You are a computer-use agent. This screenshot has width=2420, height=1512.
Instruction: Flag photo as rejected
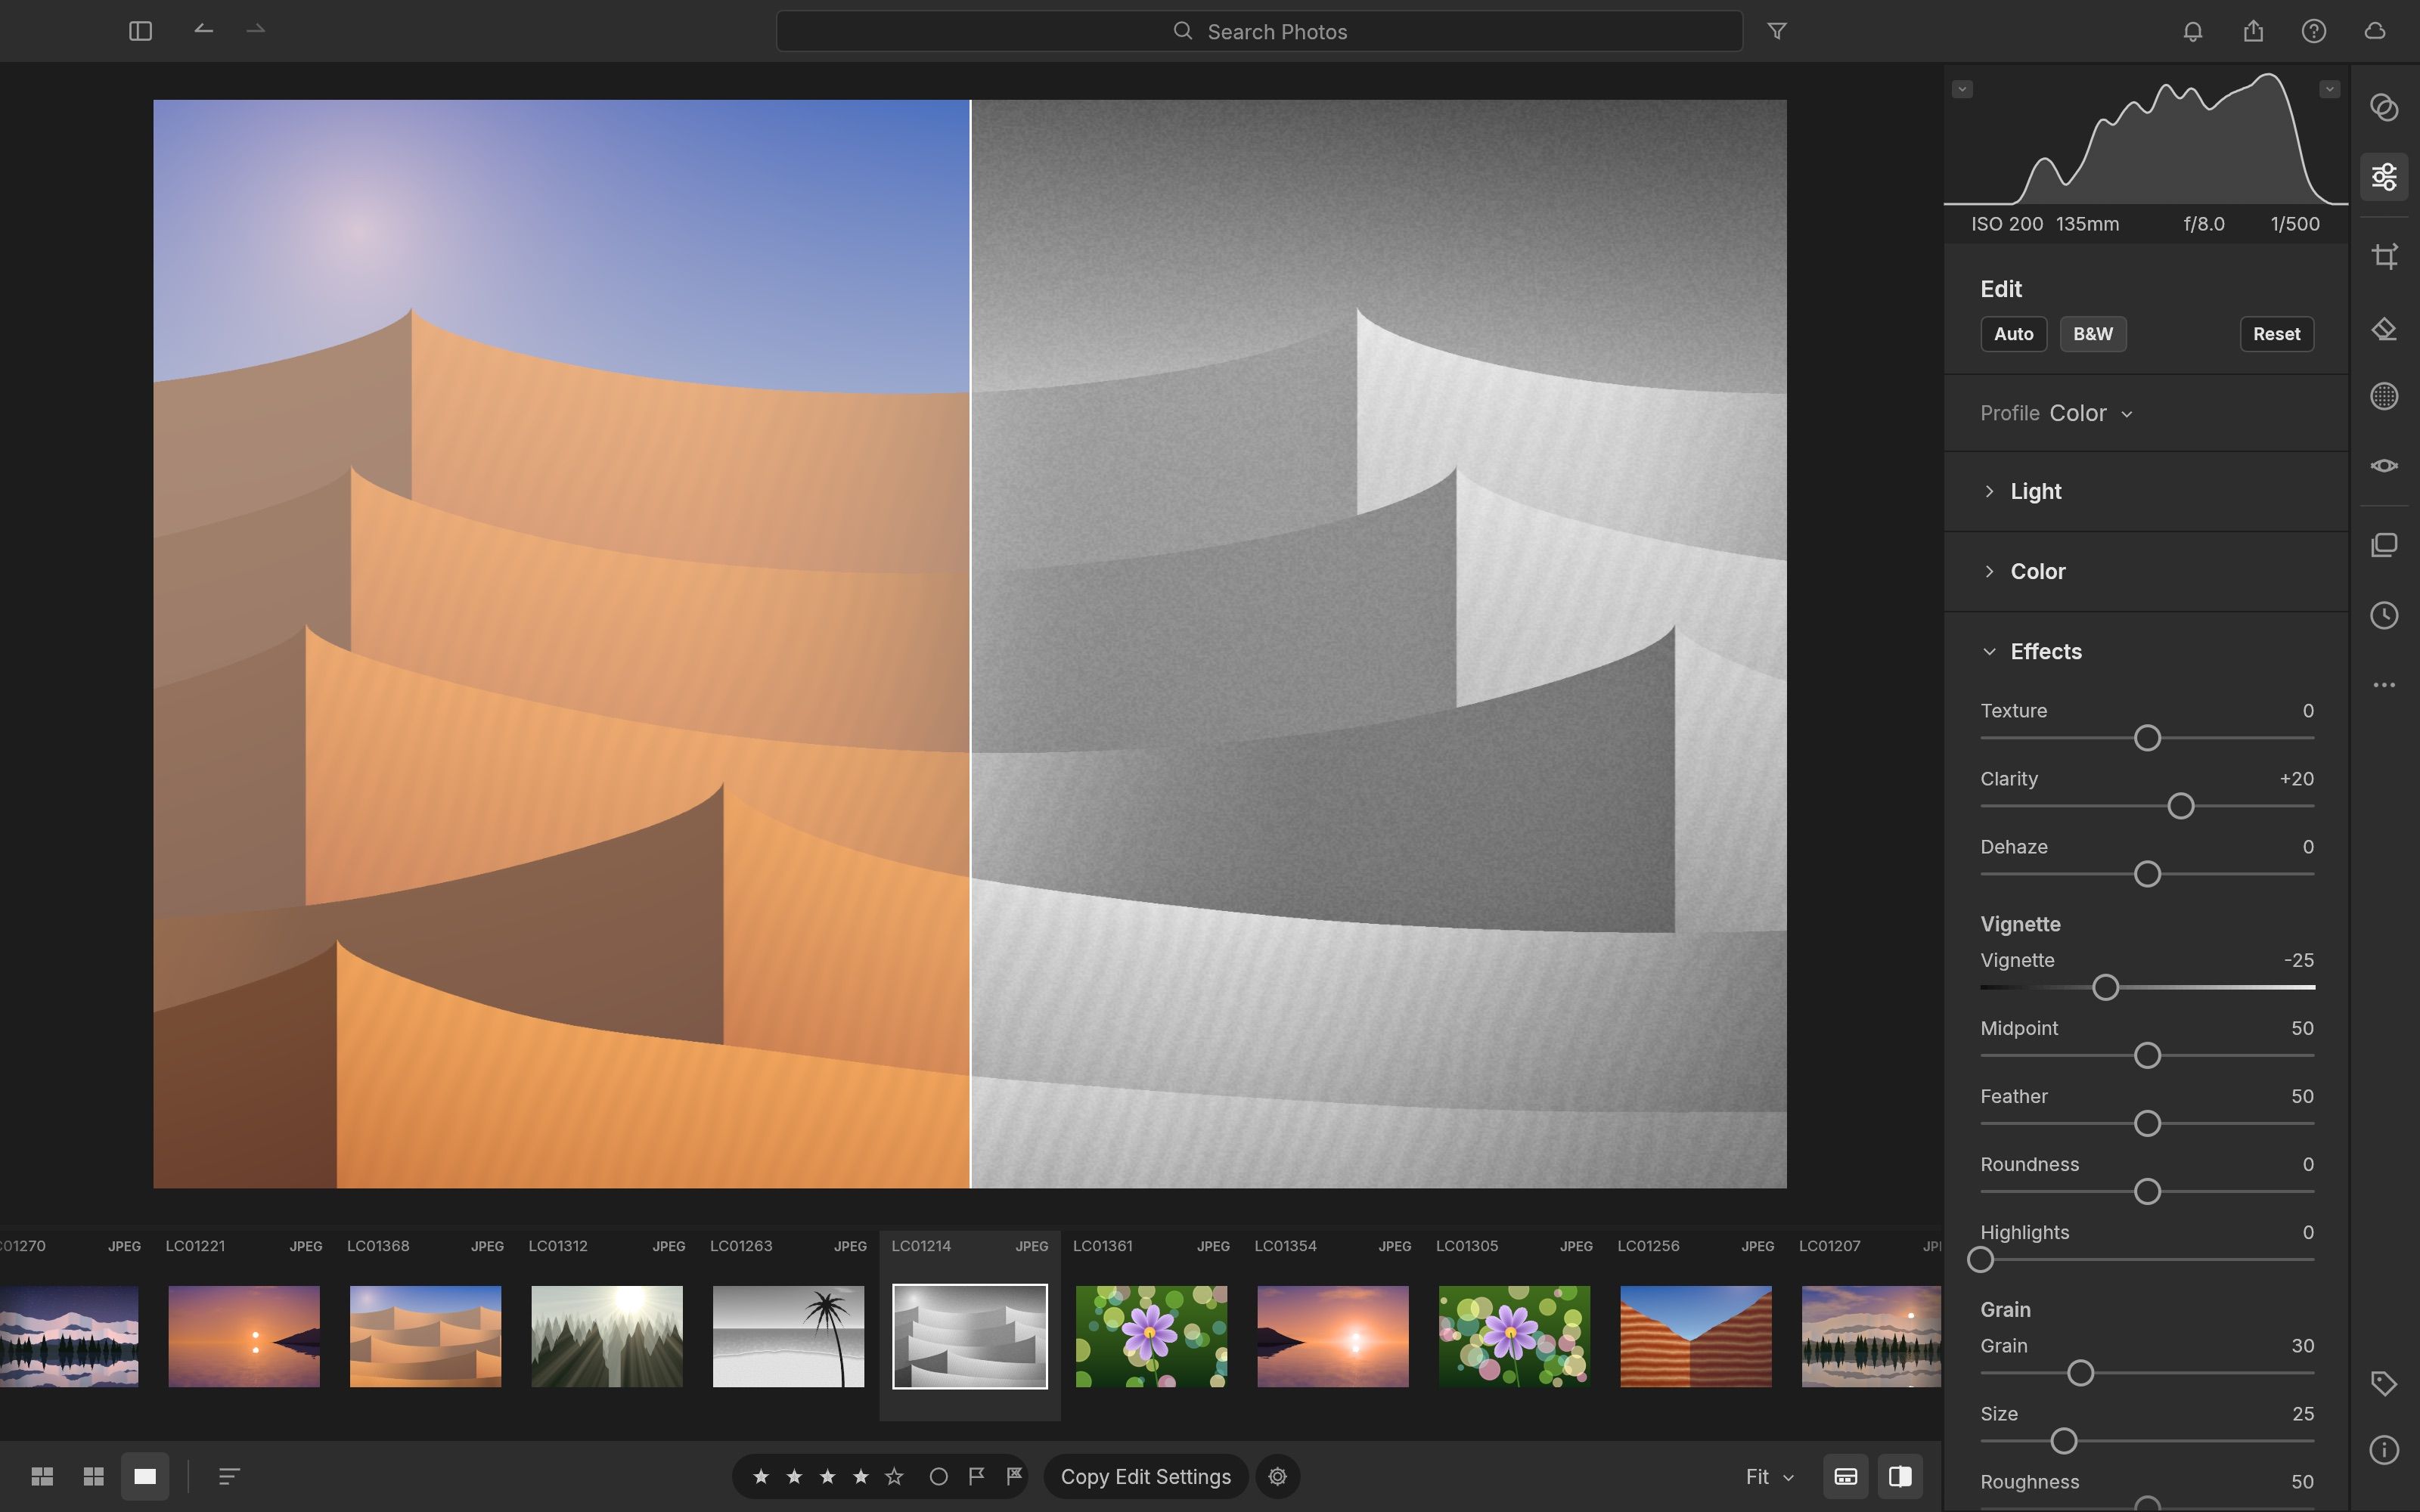[1014, 1476]
